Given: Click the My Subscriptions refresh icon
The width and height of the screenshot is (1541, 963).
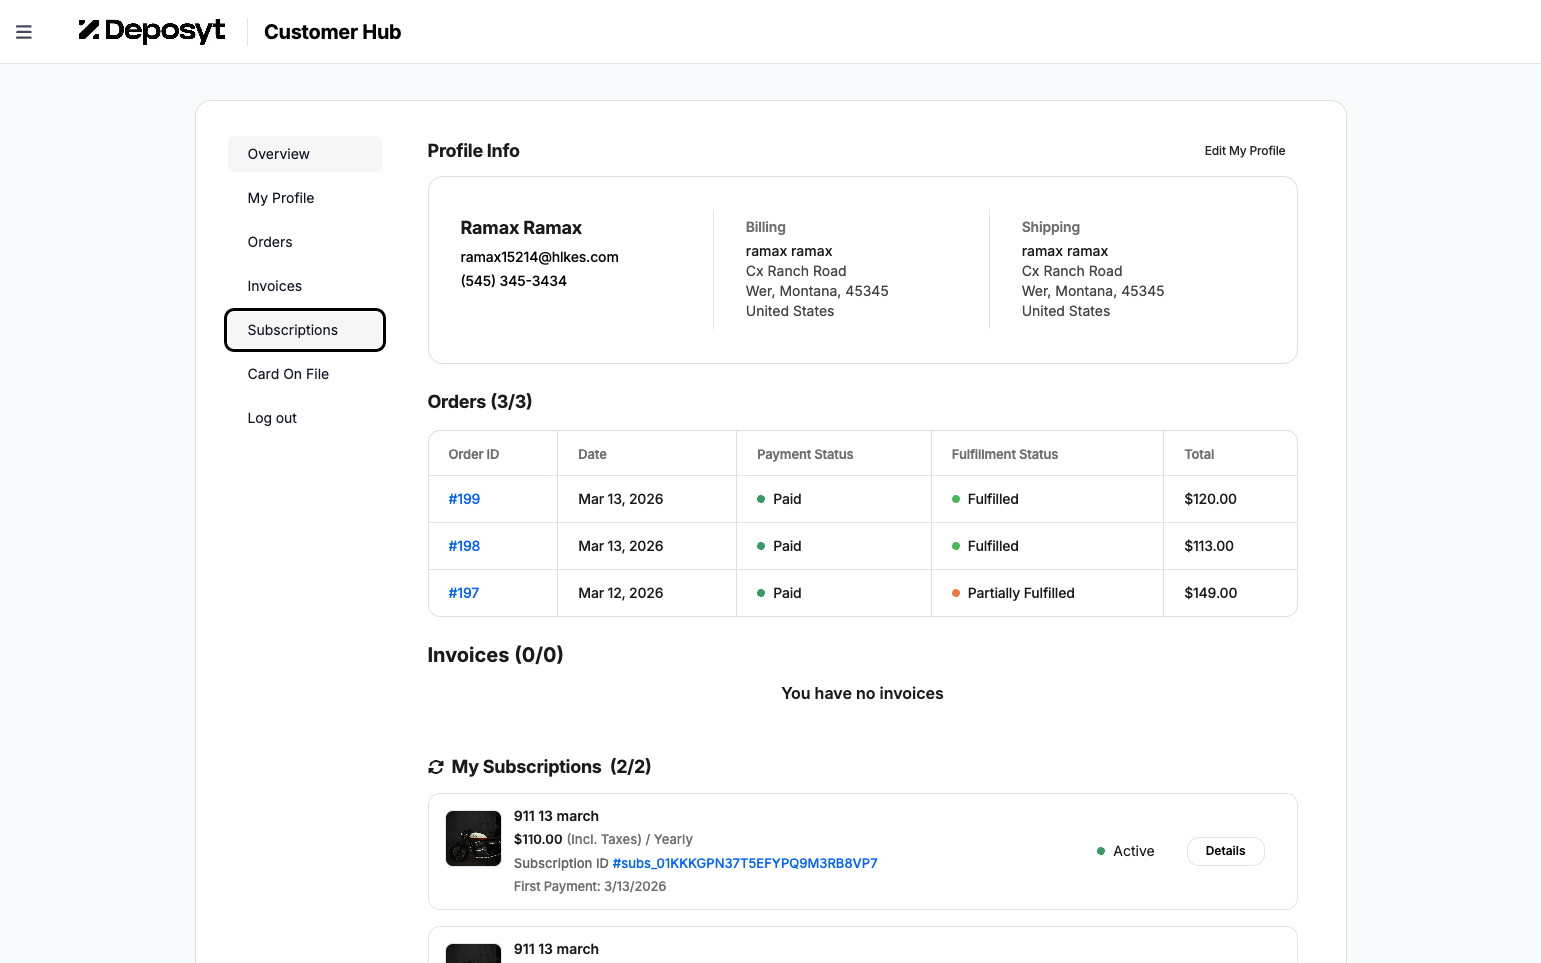Looking at the screenshot, I should point(436,767).
